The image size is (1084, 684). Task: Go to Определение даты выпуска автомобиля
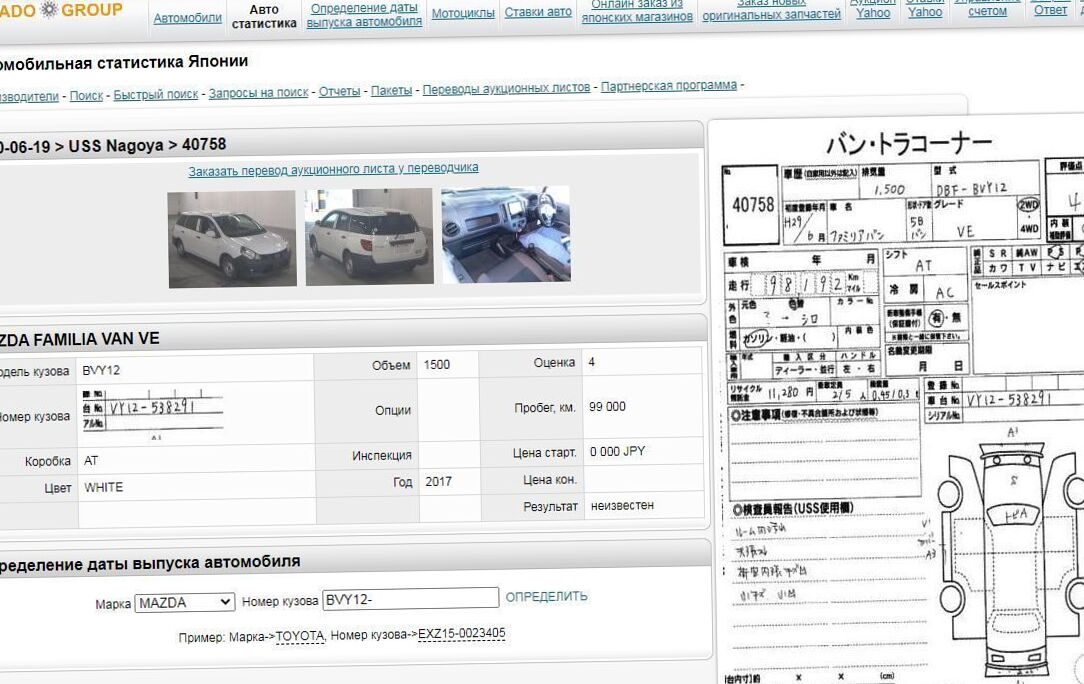[364, 15]
